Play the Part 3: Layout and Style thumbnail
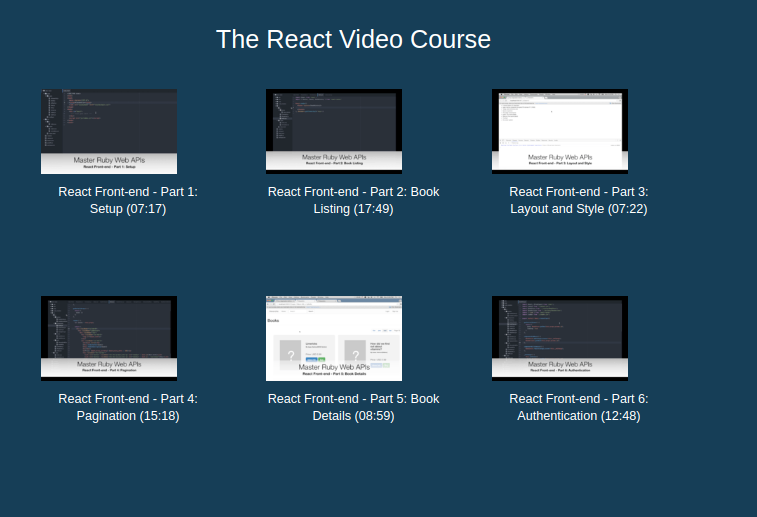Image resolution: width=757 pixels, height=517 pixels. tap(560, 120)
